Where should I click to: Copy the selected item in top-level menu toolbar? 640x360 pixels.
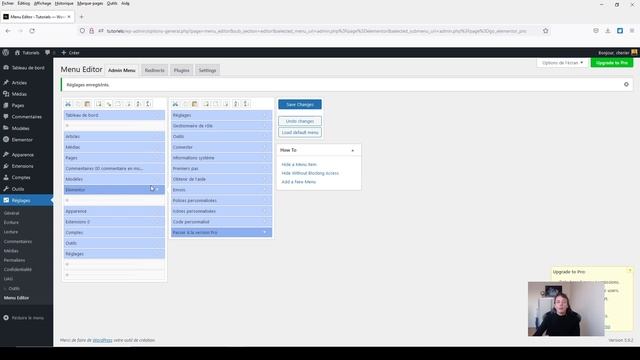[x=78, y=104]
